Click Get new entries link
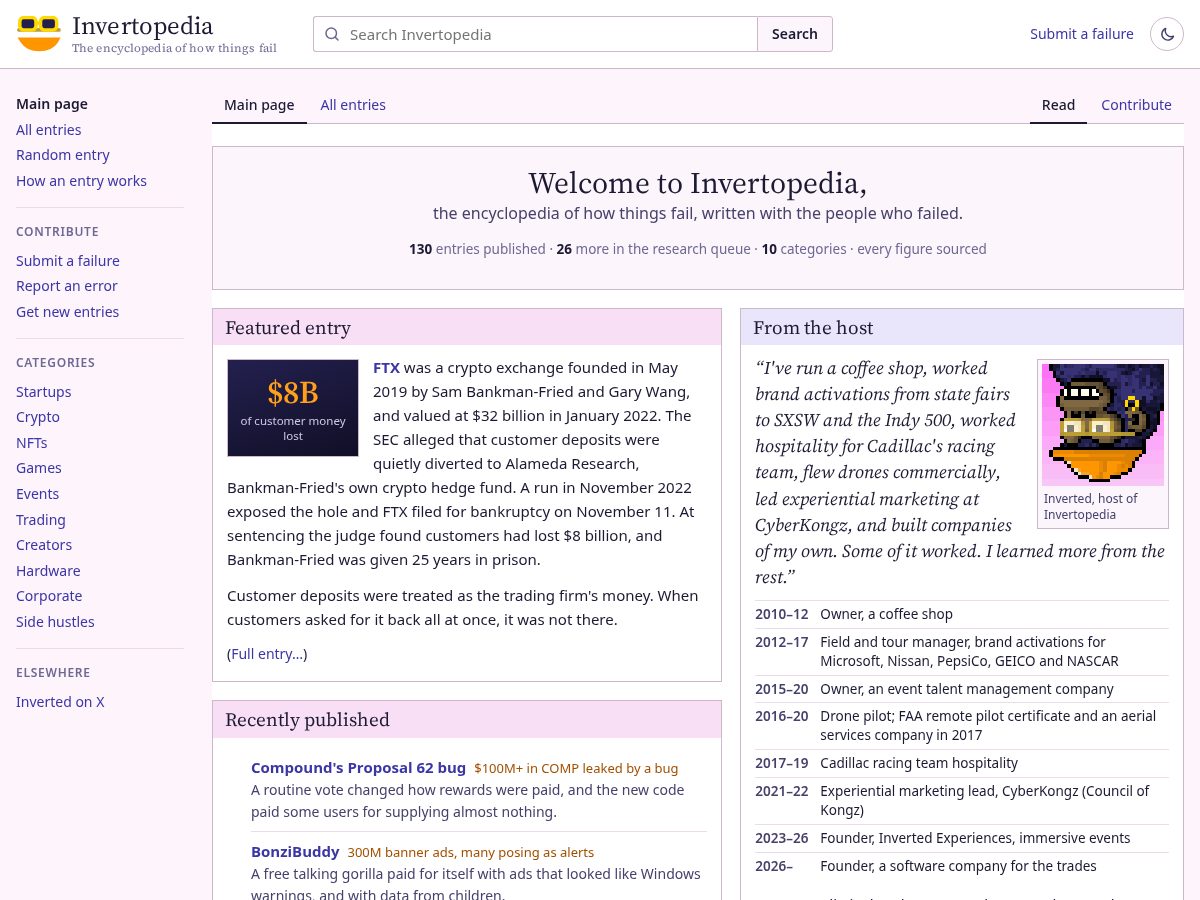The height and width of the screenshot is (900, 1200). pyautogui.click(x=68, y=312)
